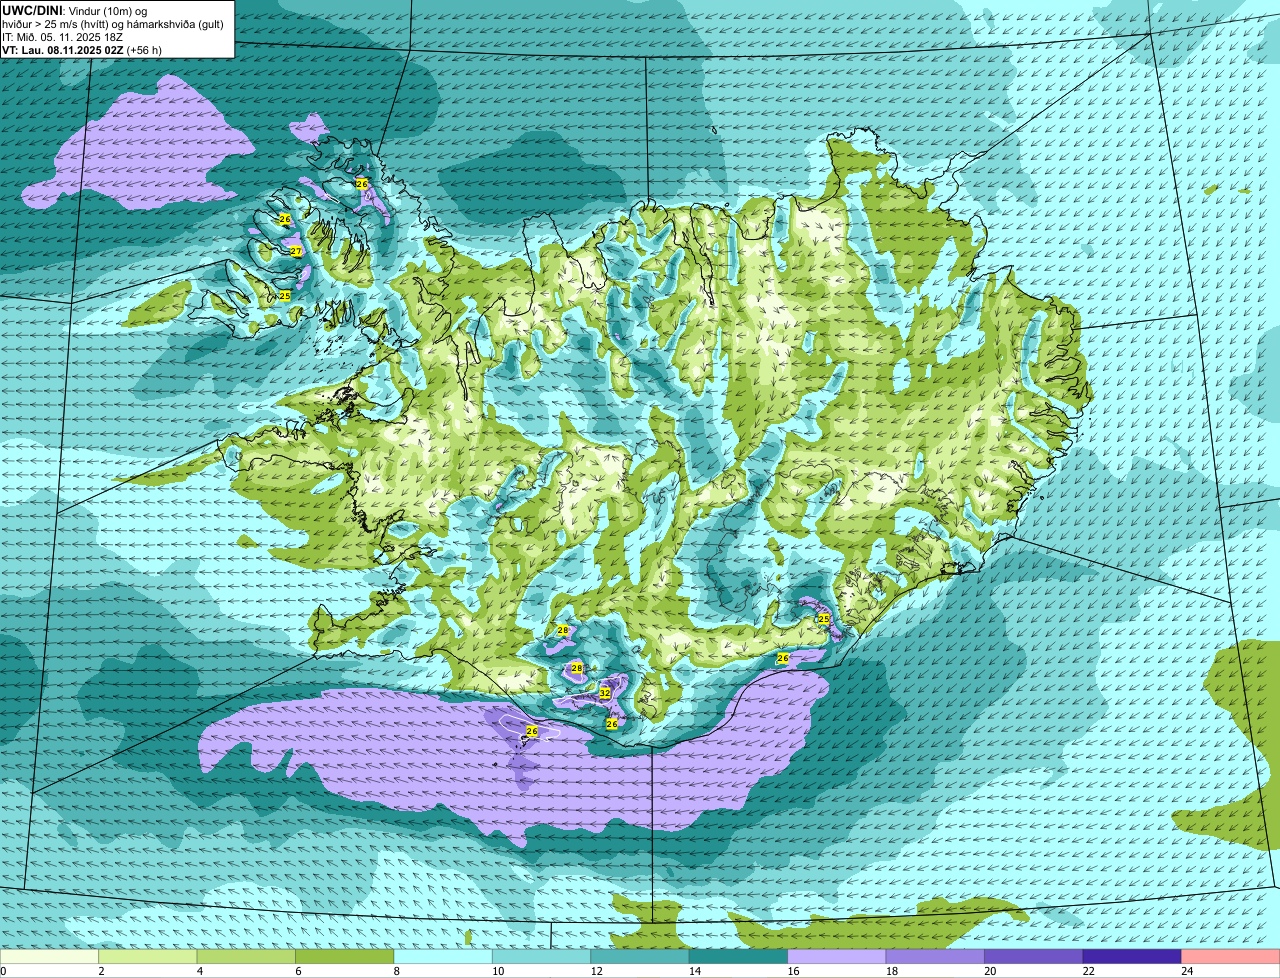Pick the 20–22 m/s violet legend swatch
The width and height of the screenshot is (1280, 978).
pos(1034,957)
